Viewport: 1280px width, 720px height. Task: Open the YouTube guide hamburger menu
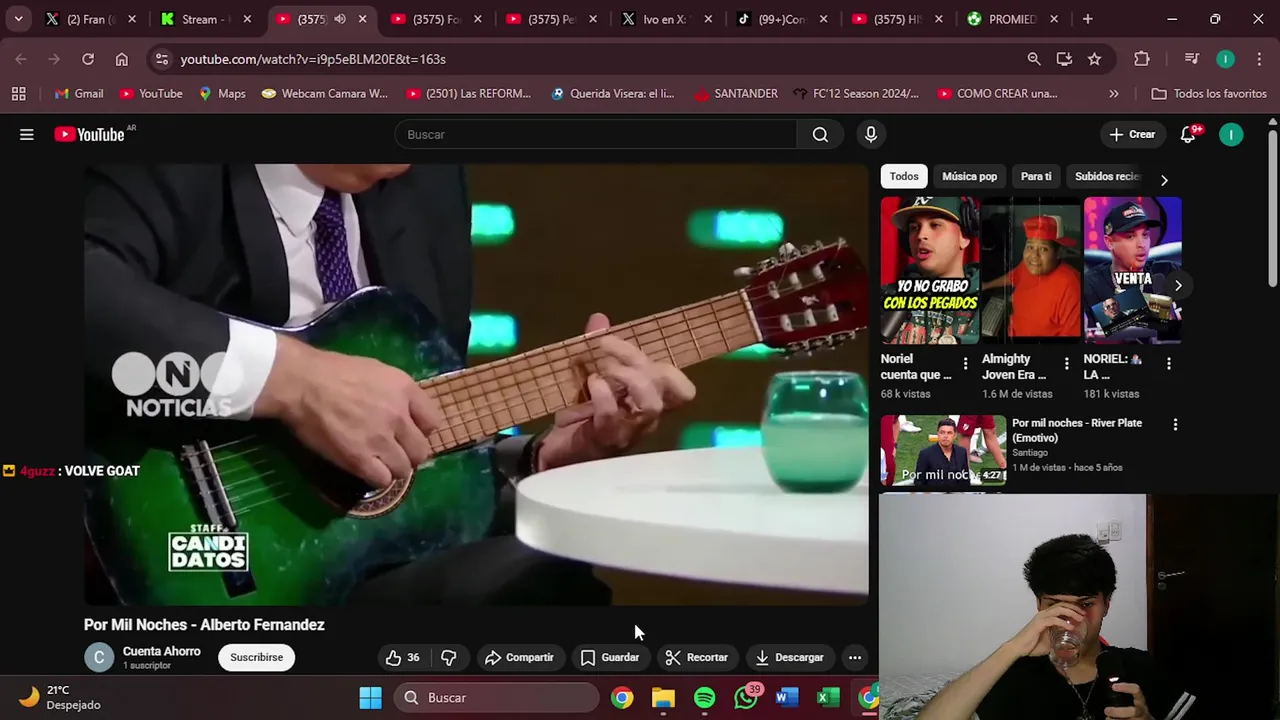click(x=27, y=134)
